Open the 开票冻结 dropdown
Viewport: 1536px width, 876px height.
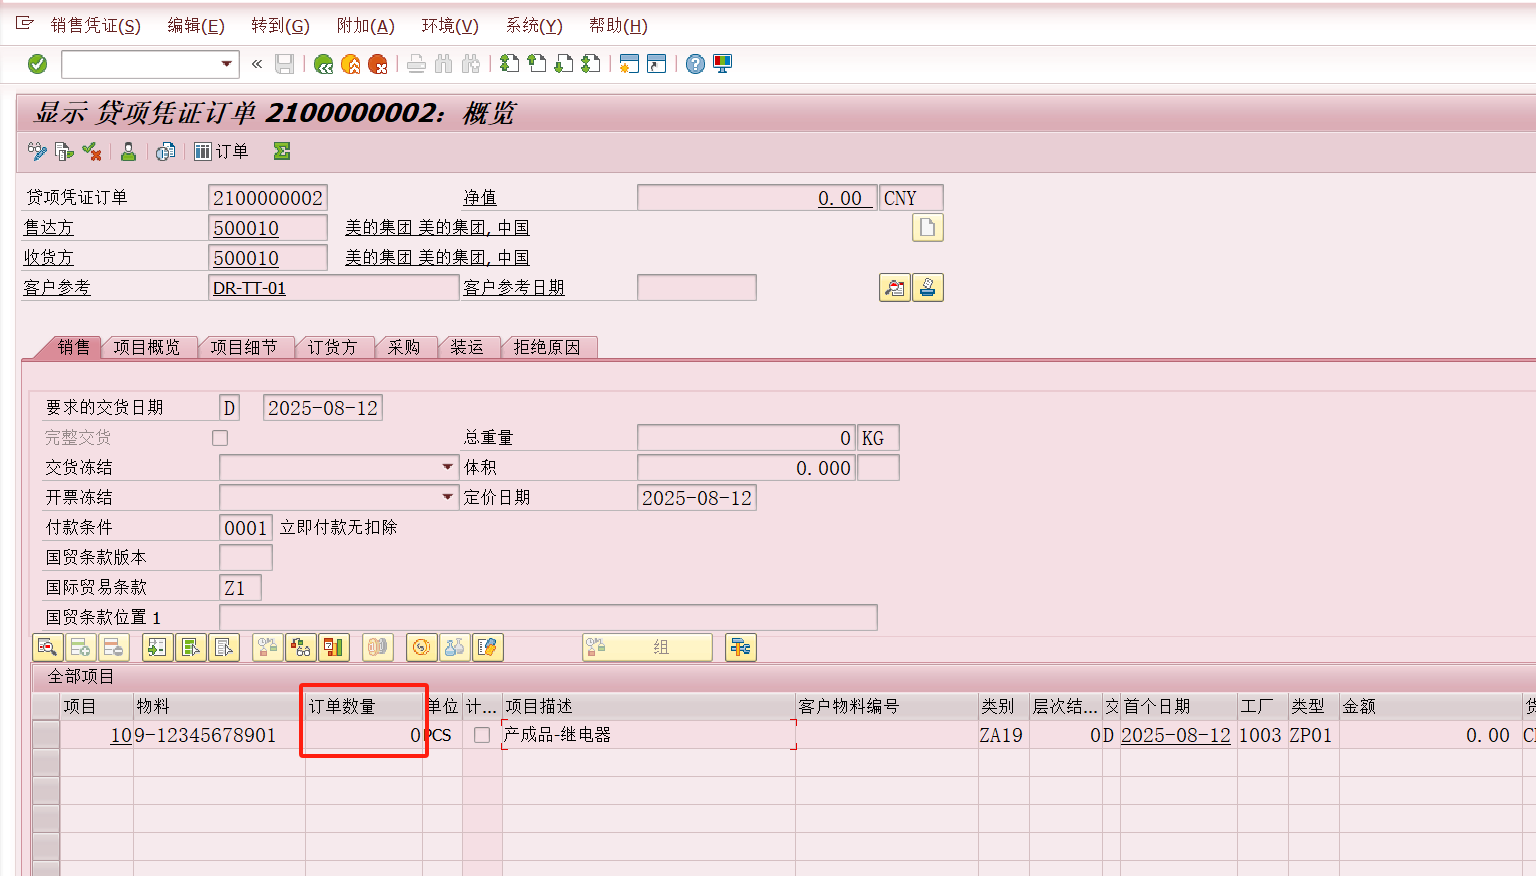448,497
